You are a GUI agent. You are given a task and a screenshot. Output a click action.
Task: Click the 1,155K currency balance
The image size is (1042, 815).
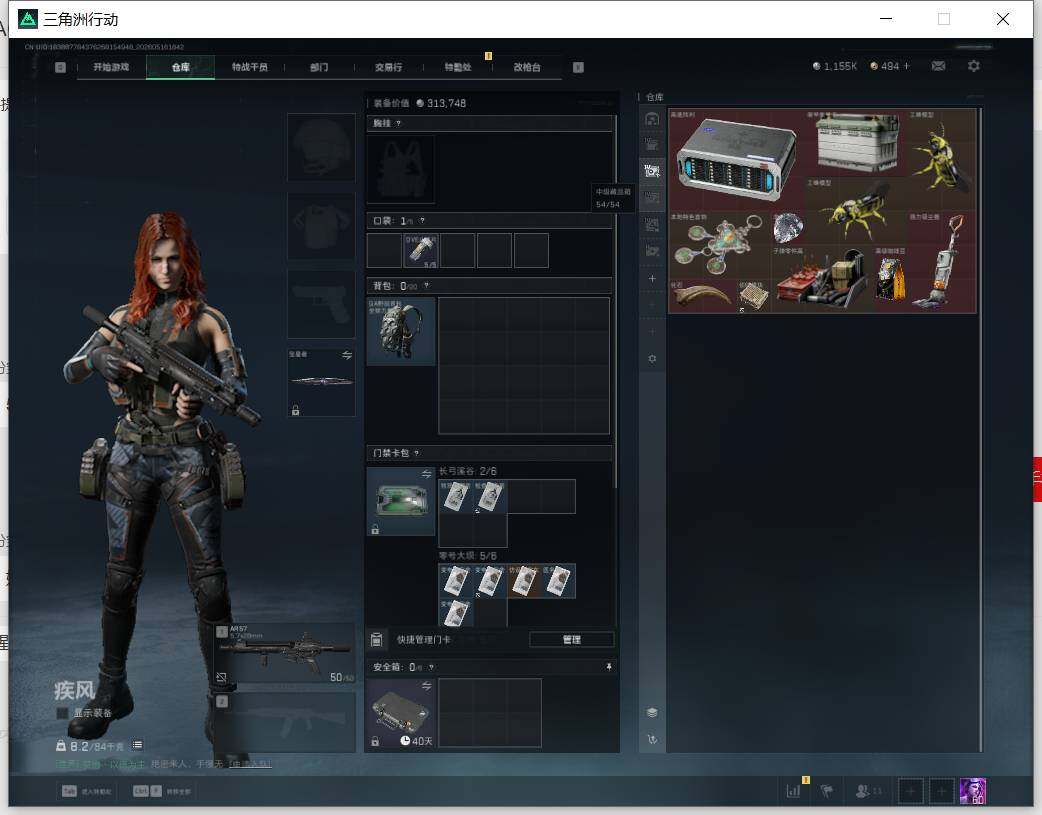tap(835, 66)
